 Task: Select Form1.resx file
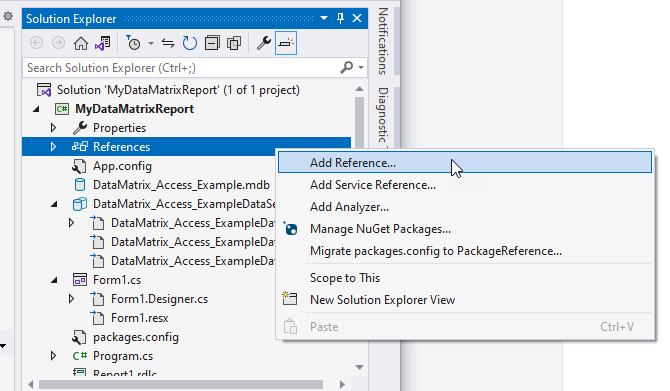pos(140,318)
